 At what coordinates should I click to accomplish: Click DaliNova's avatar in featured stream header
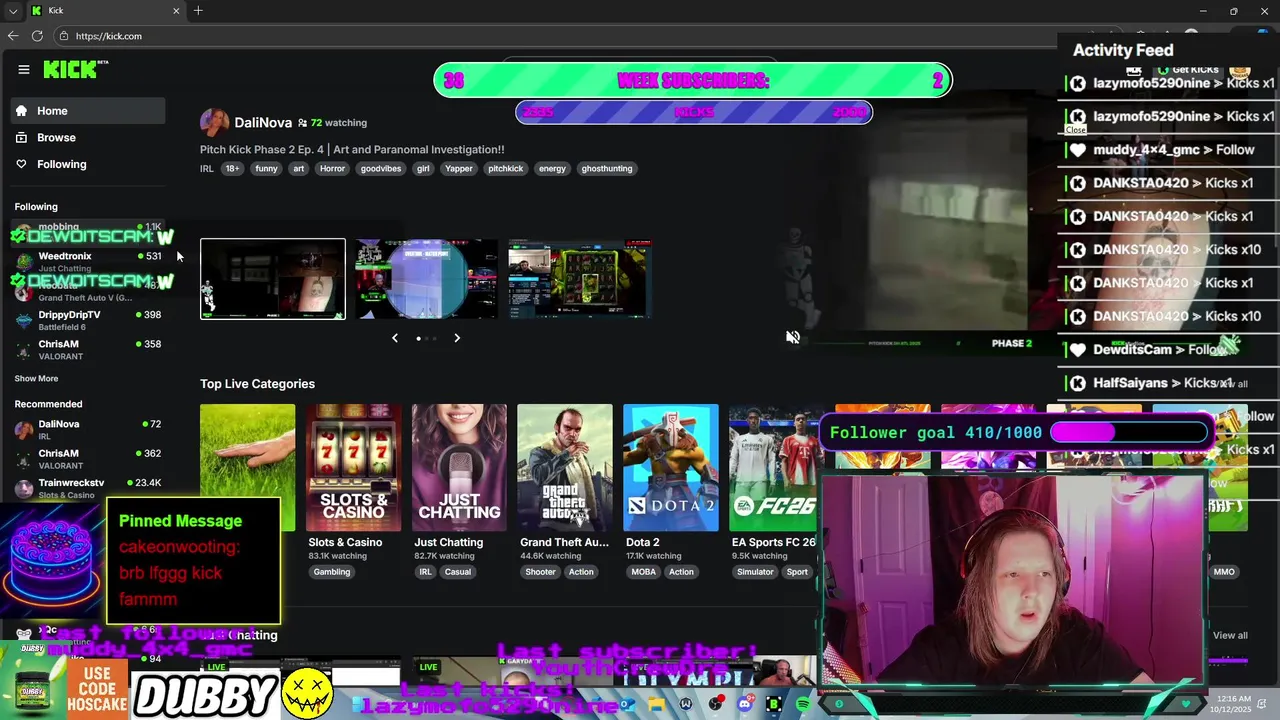[214, 122]
